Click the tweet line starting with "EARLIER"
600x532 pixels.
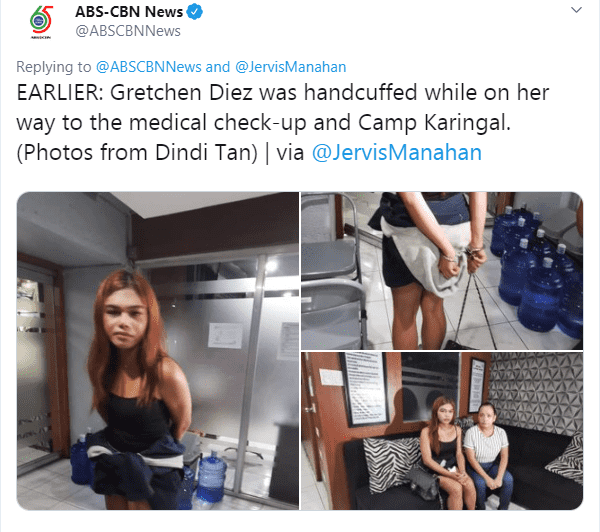click(x=283, y=93)
